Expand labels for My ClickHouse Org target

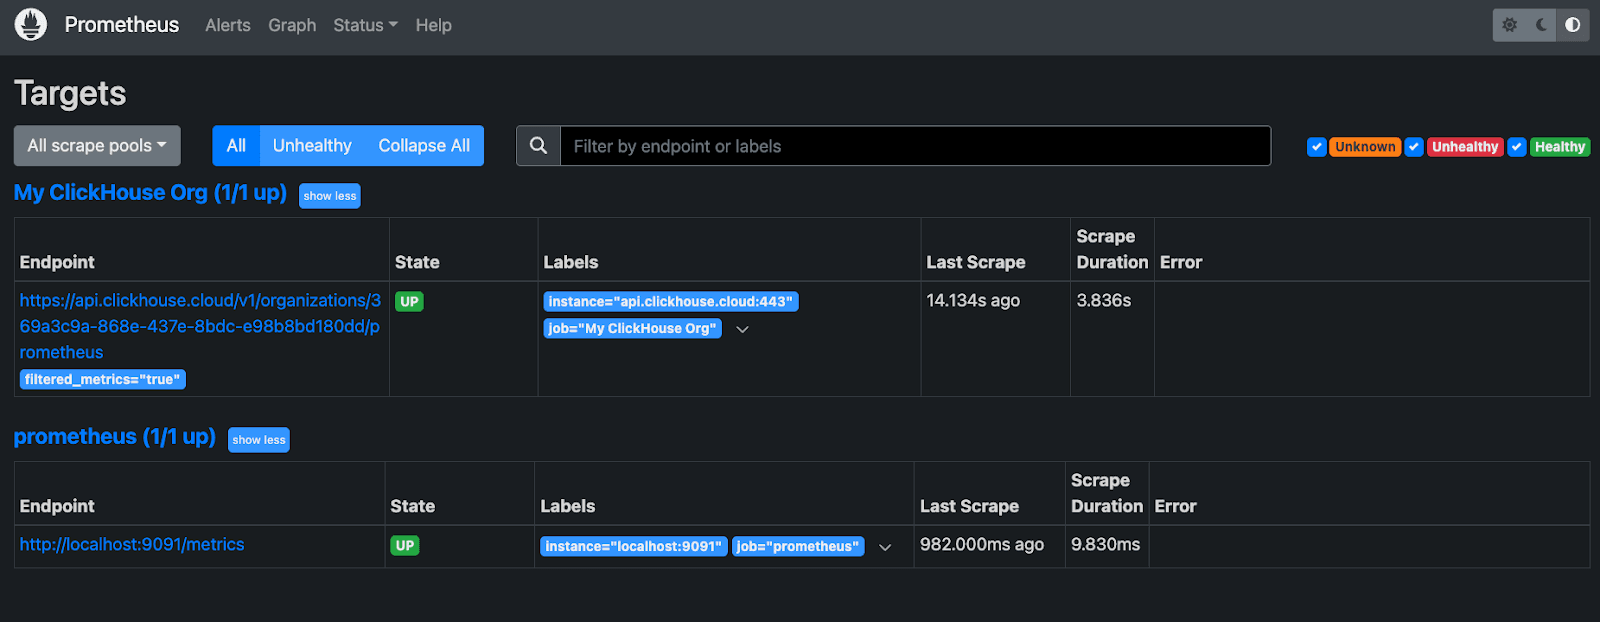(742, 329)
